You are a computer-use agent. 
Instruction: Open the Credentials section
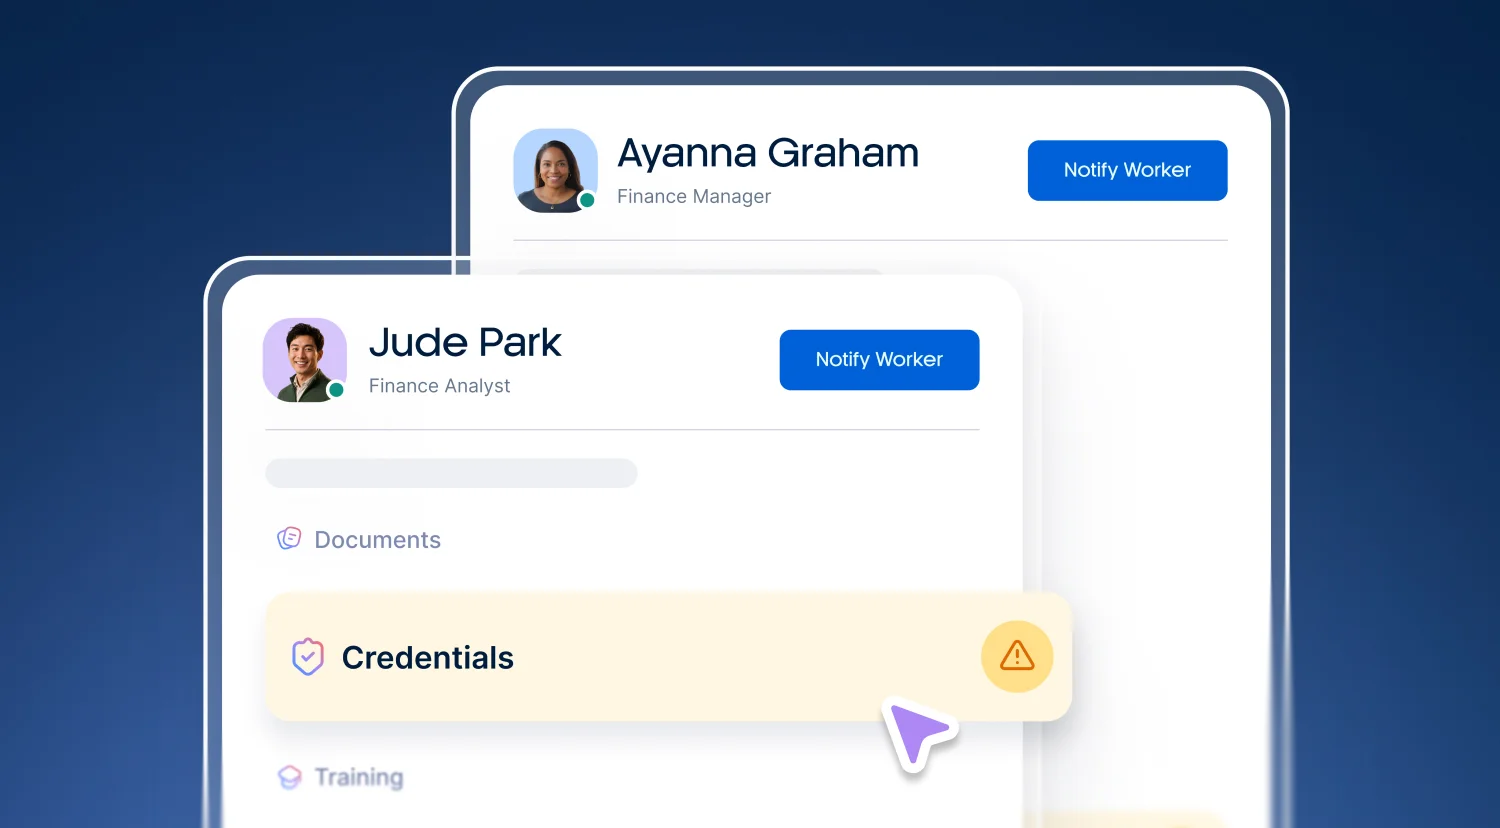point(668,657)
